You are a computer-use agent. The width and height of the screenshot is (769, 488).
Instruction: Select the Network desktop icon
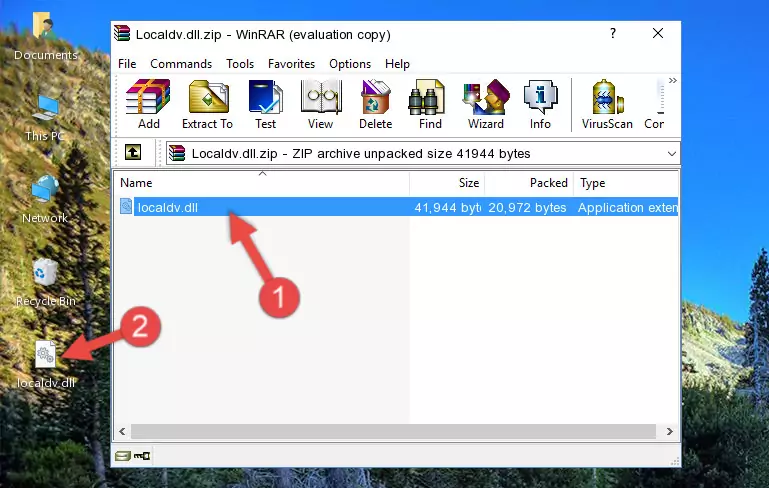coord(45,200)
